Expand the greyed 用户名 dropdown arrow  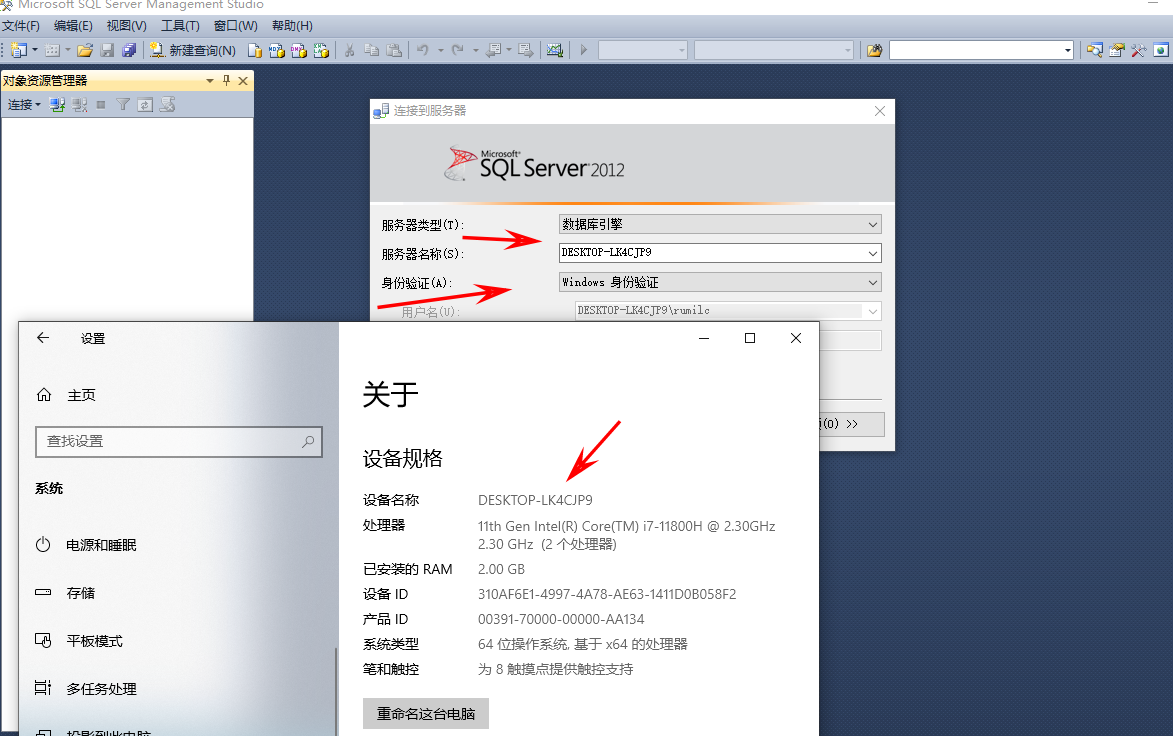point(872,311)
